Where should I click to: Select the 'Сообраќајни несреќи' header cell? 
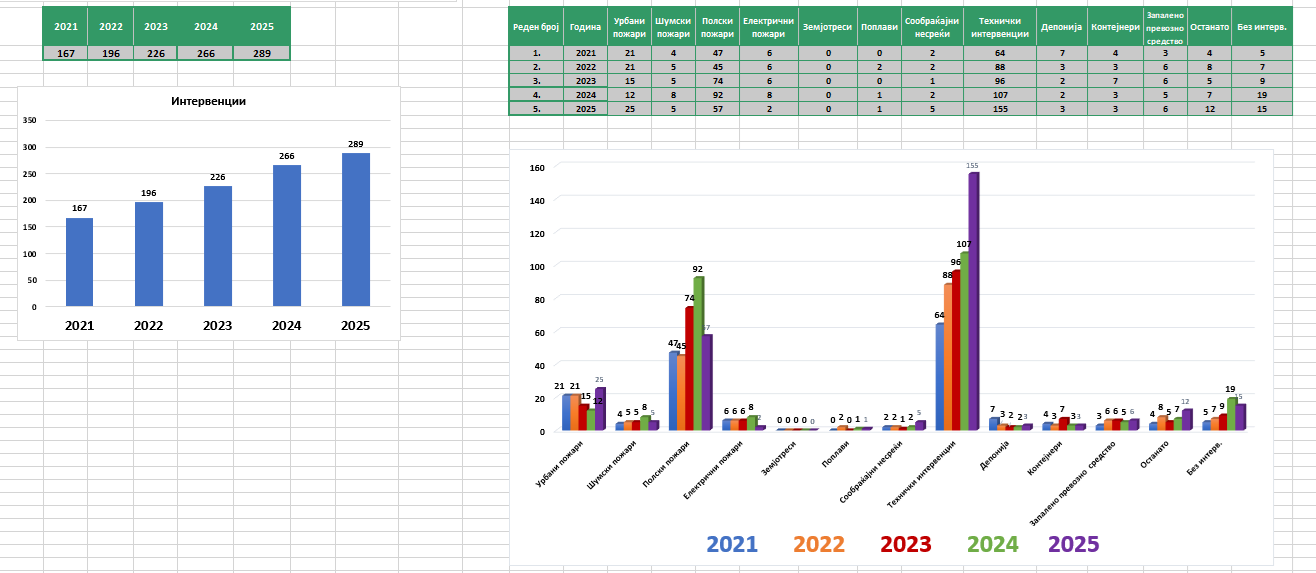click(x=932, y=28)
